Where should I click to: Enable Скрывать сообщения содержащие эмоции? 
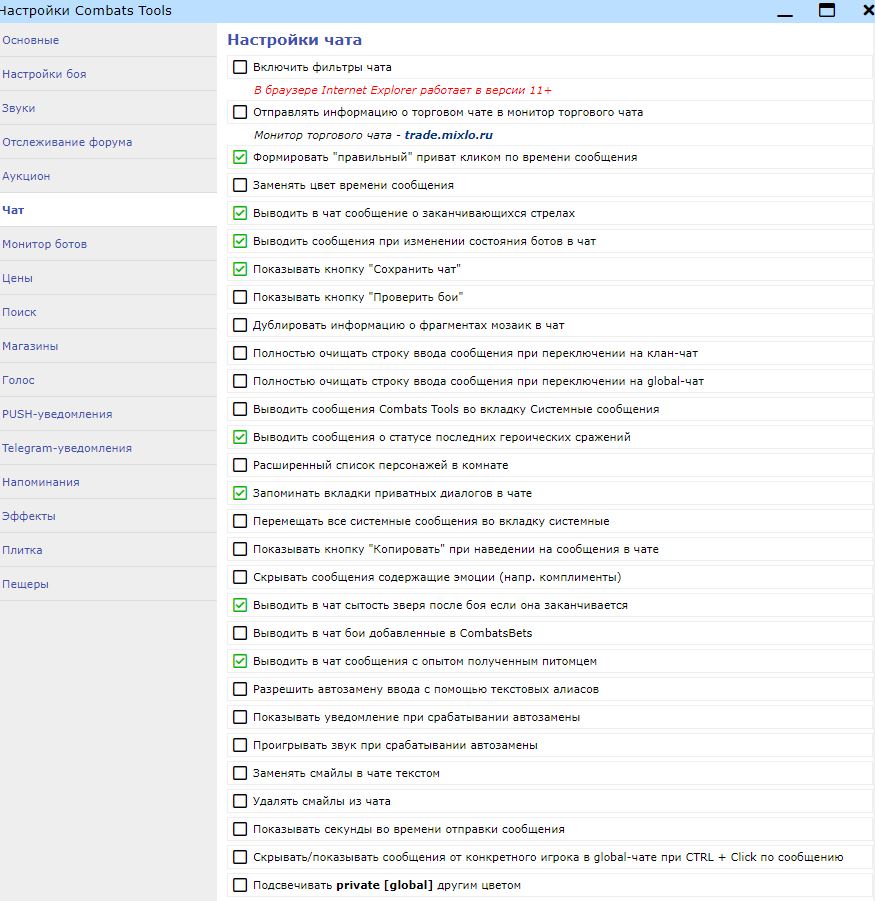coord(240,577)
